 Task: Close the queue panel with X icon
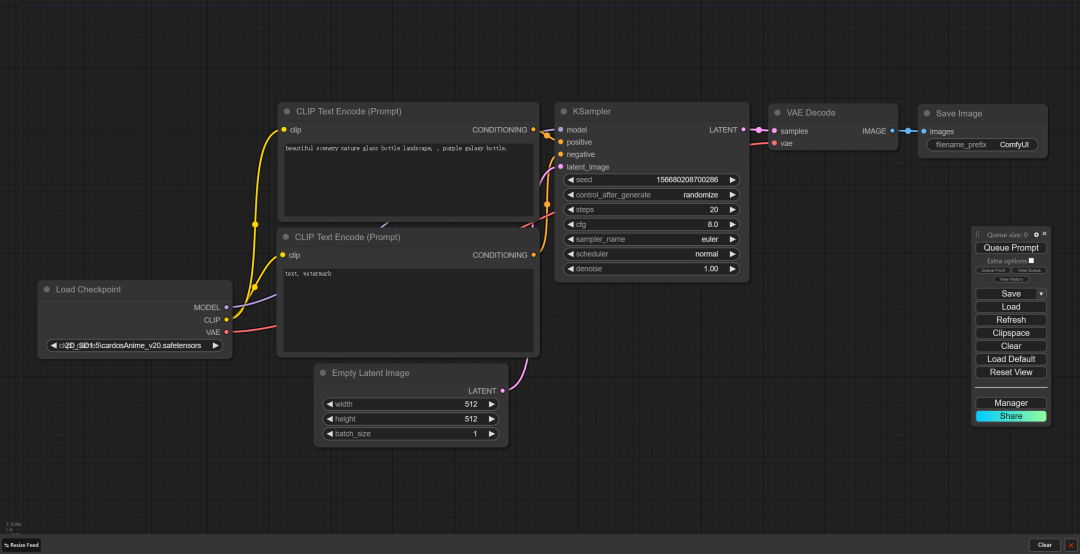(x=1044, y=234)
